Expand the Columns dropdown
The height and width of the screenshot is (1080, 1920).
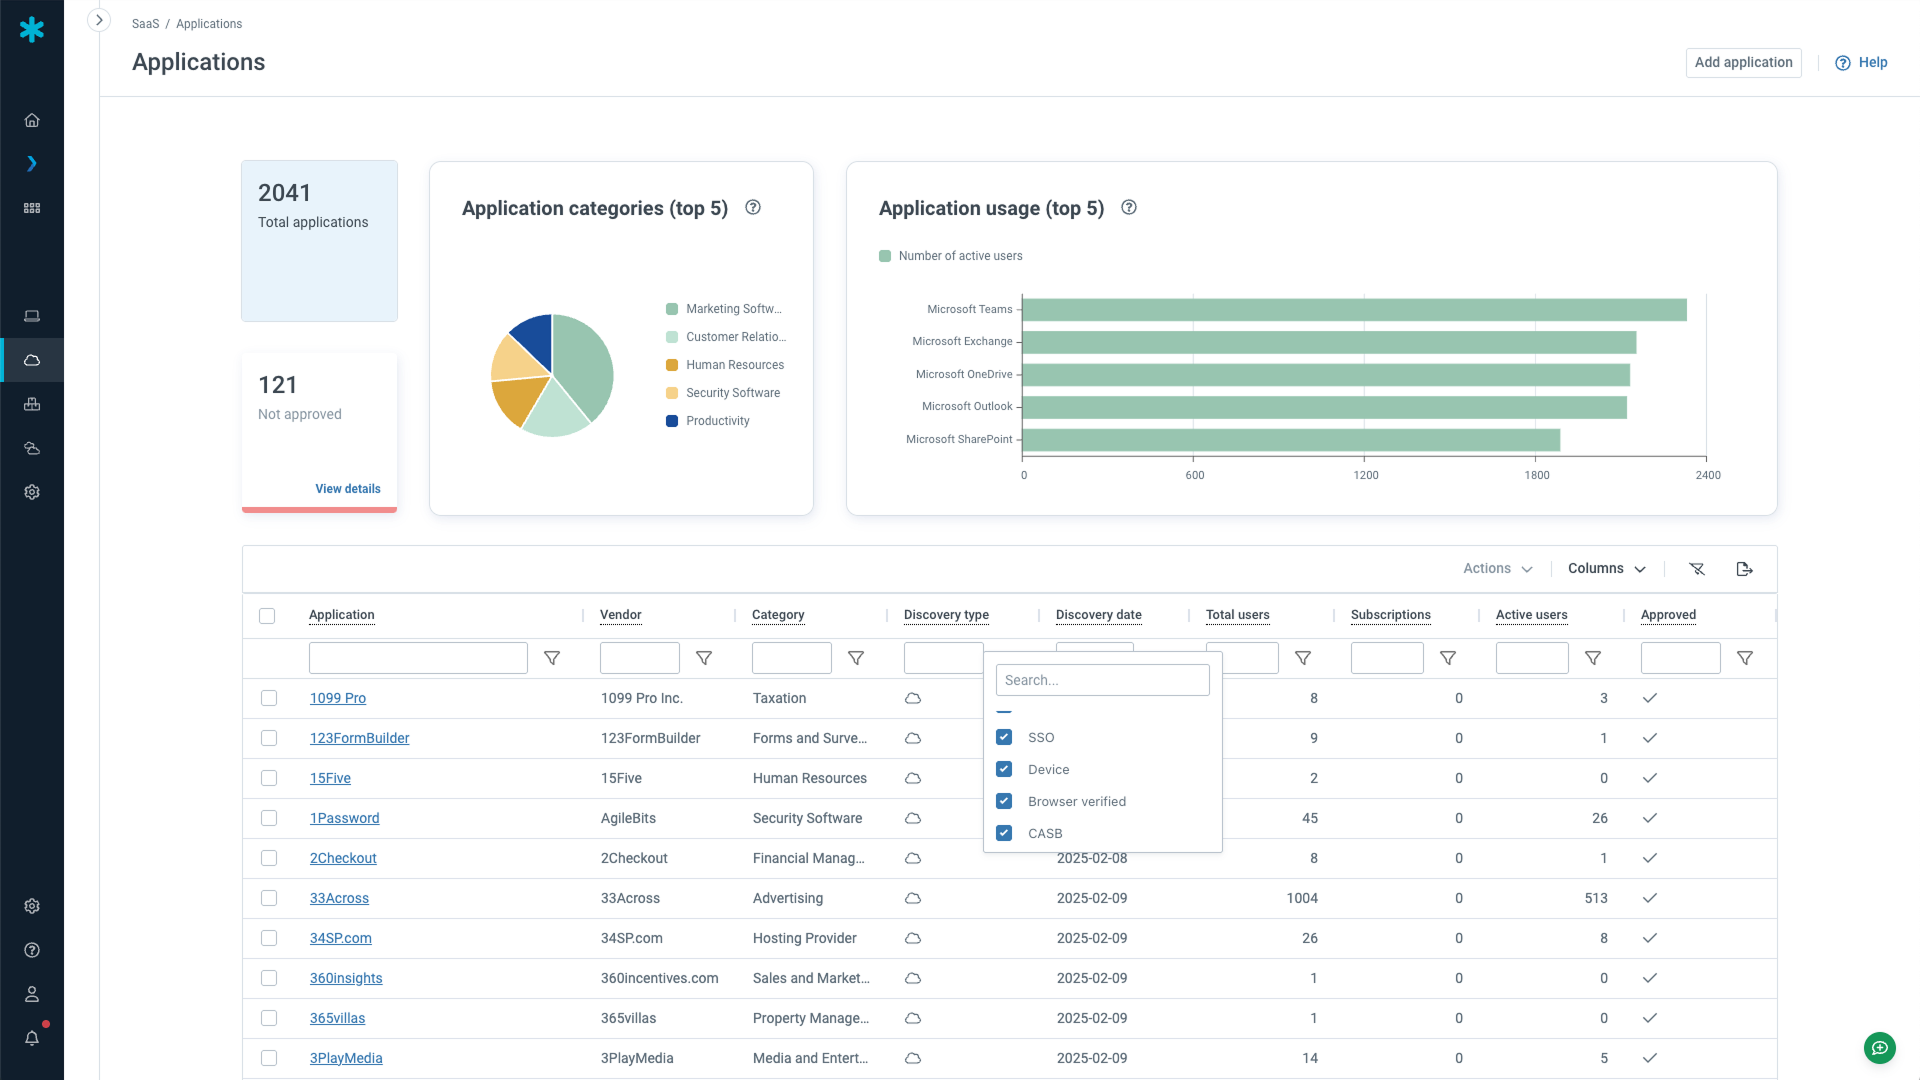(x=1605, y=568)
